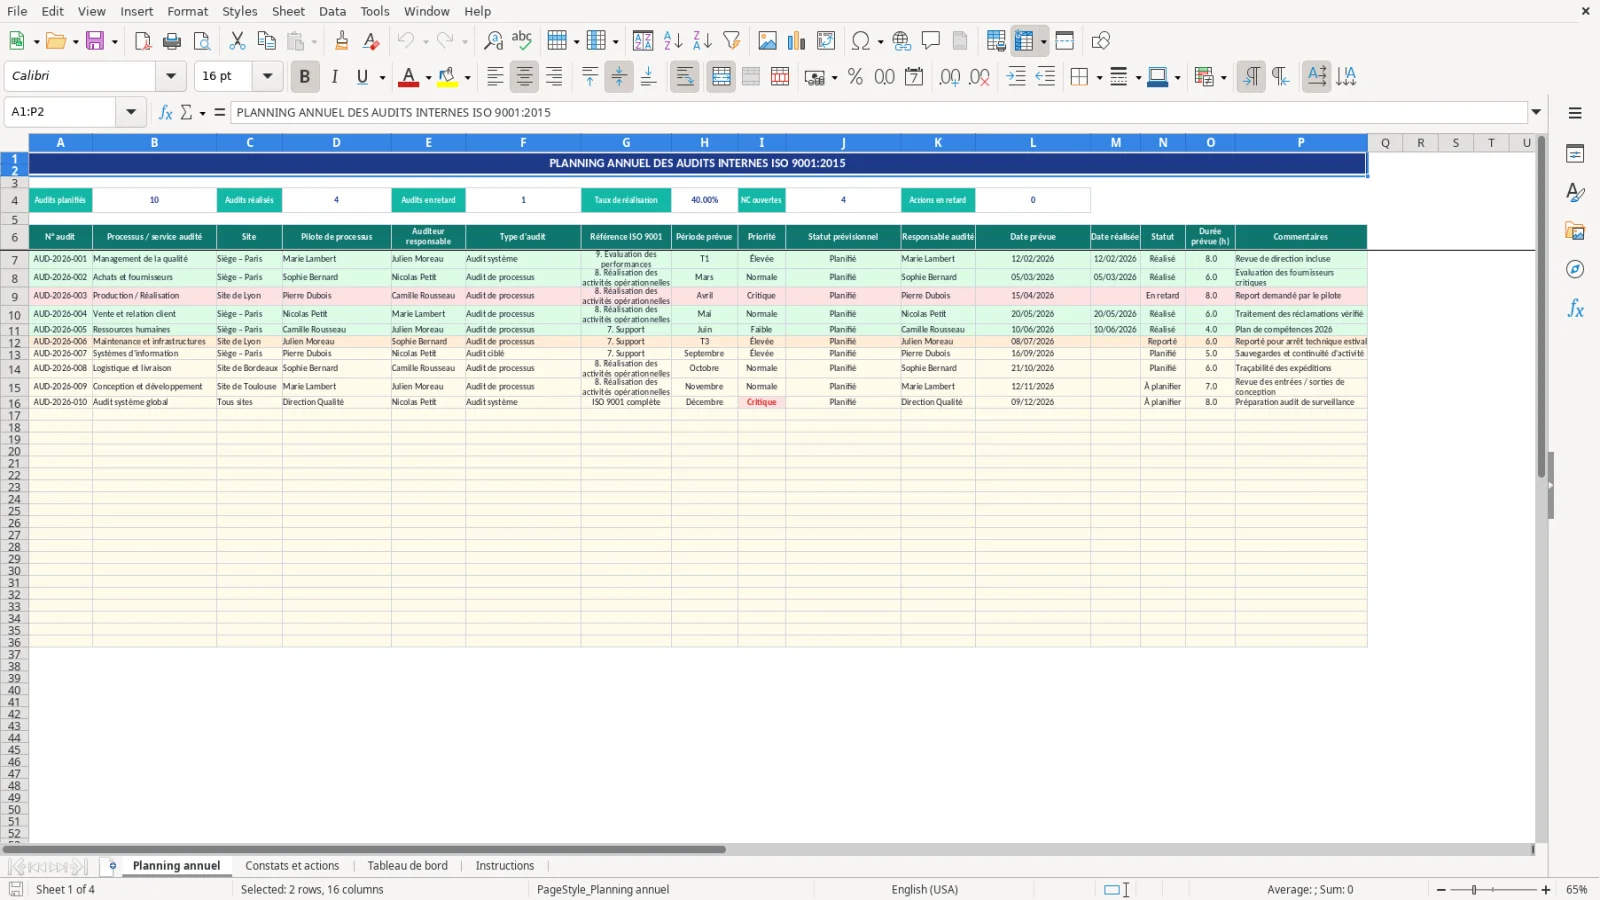Screen dimensions: 1600x900
Task: Click zoom percentage 65%
Action: [x=1577, y=889]
